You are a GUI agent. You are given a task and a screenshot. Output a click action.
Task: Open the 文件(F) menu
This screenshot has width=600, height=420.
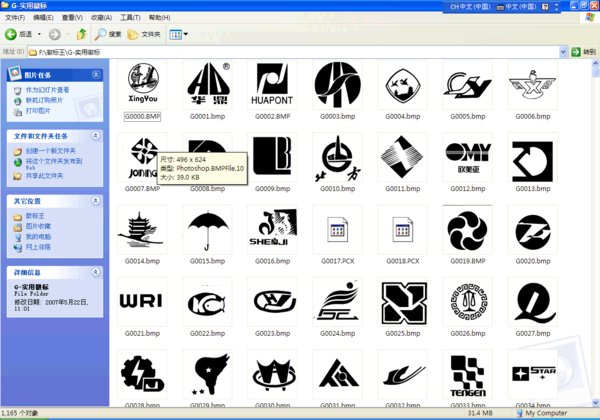15,17
